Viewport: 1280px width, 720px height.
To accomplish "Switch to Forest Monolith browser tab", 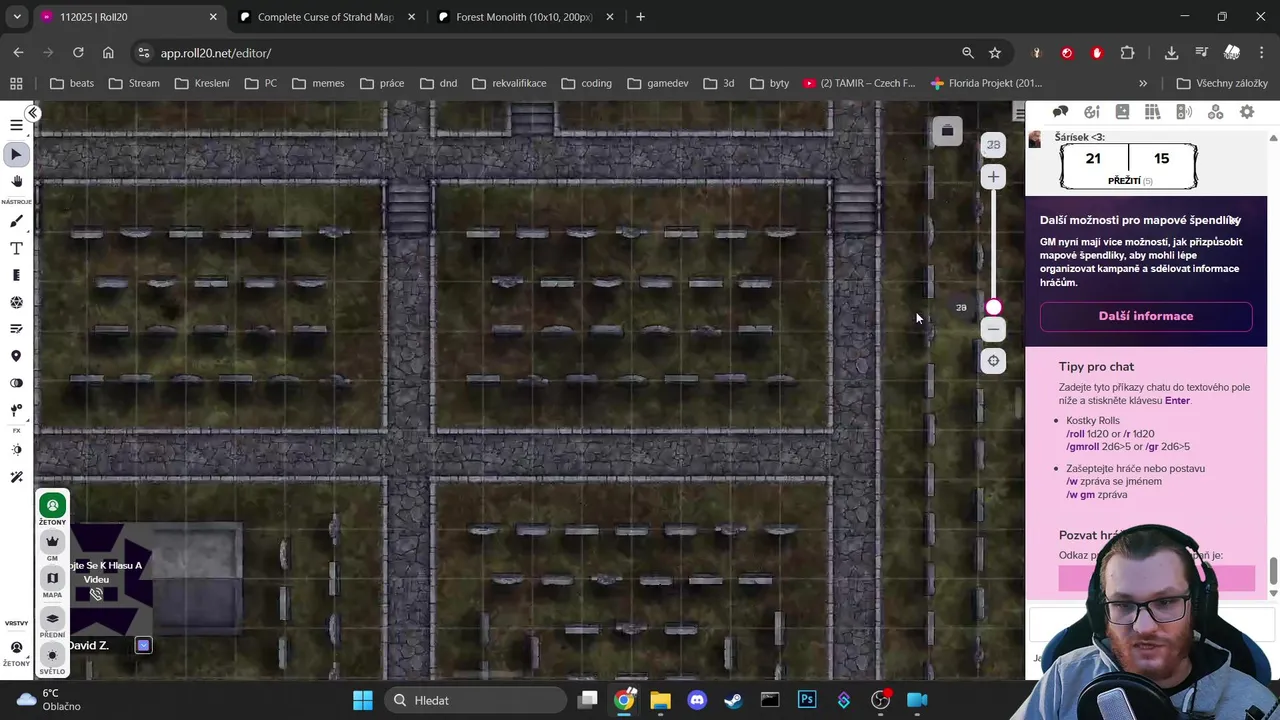I will (x=524, y=17).
